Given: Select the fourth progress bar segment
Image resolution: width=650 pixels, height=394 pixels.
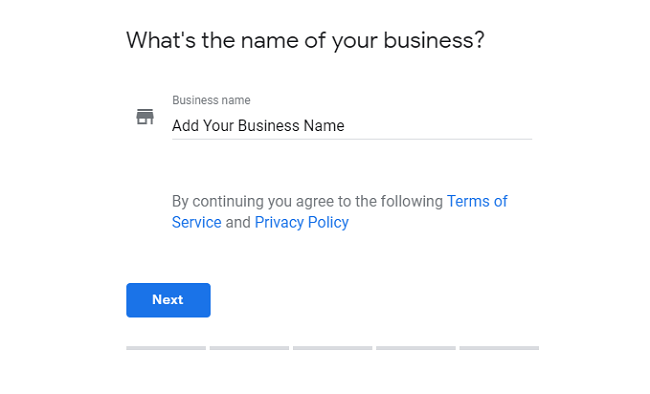Looking at the screenshot, I should (x=416, y=348).
